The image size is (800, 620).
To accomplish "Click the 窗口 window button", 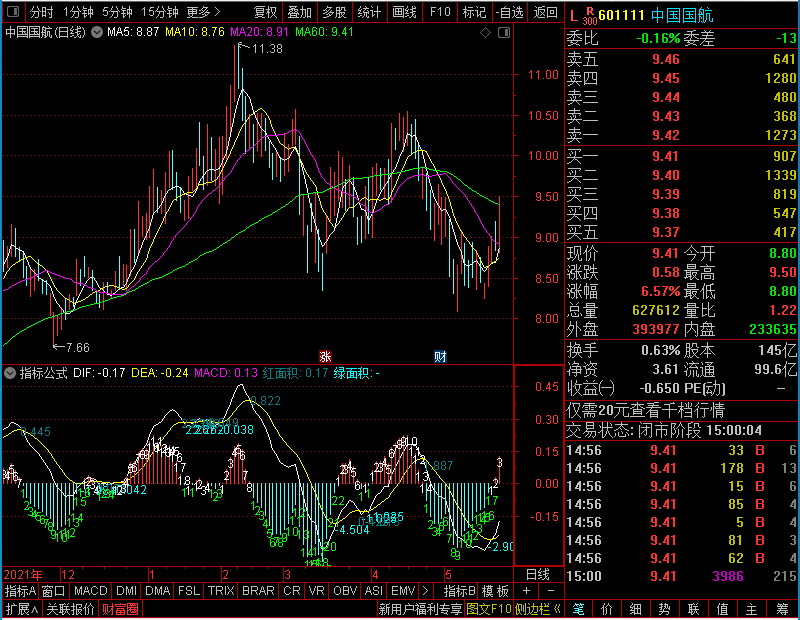I will click(54, 591).
